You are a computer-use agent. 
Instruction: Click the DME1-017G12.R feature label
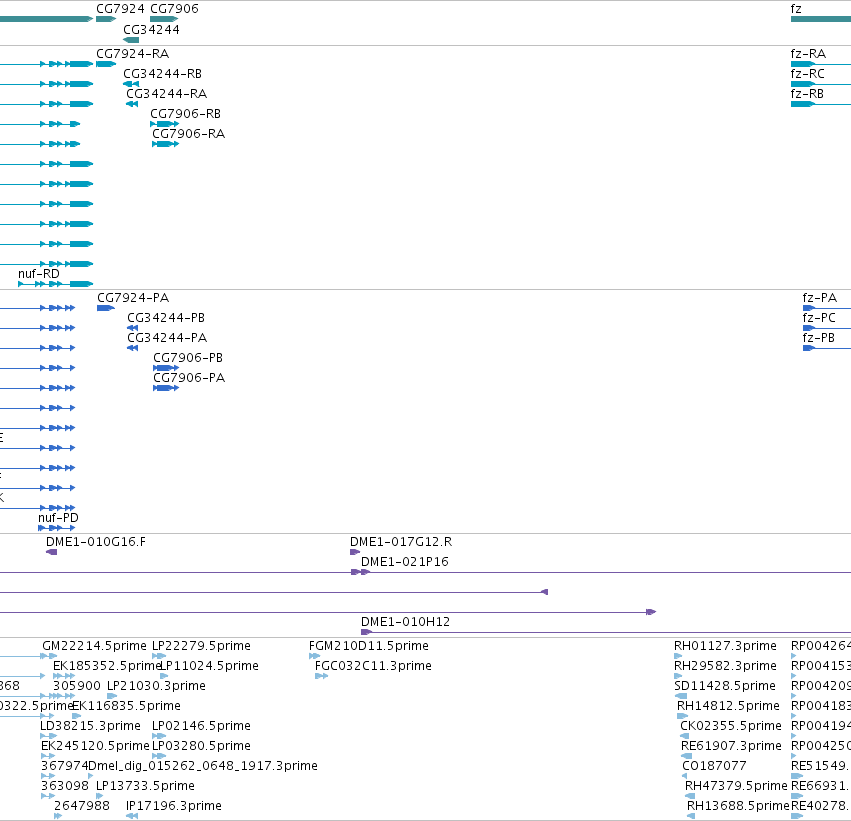point(401,542)
